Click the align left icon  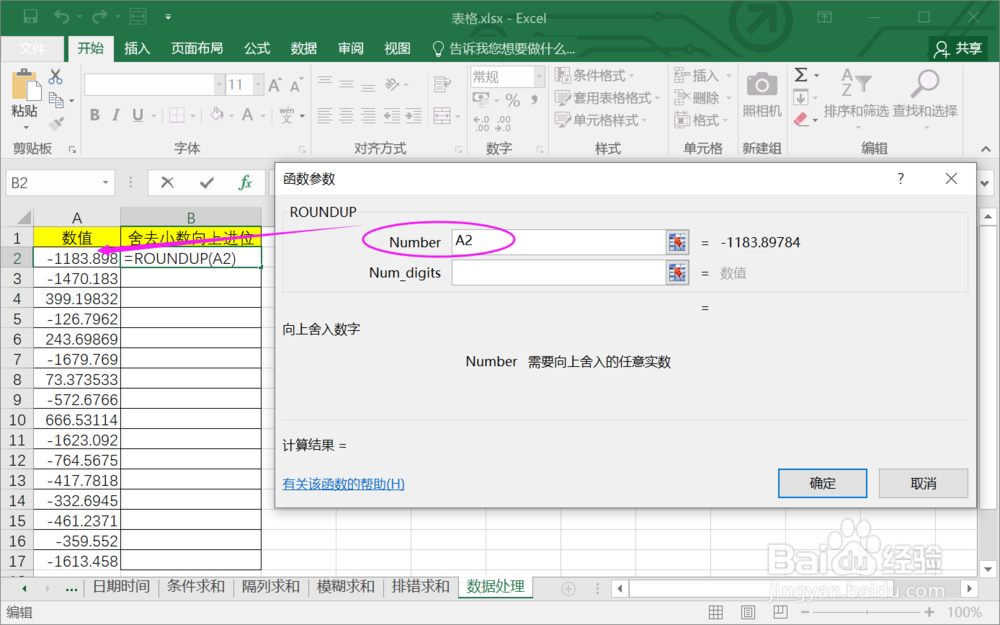point(325,115)
